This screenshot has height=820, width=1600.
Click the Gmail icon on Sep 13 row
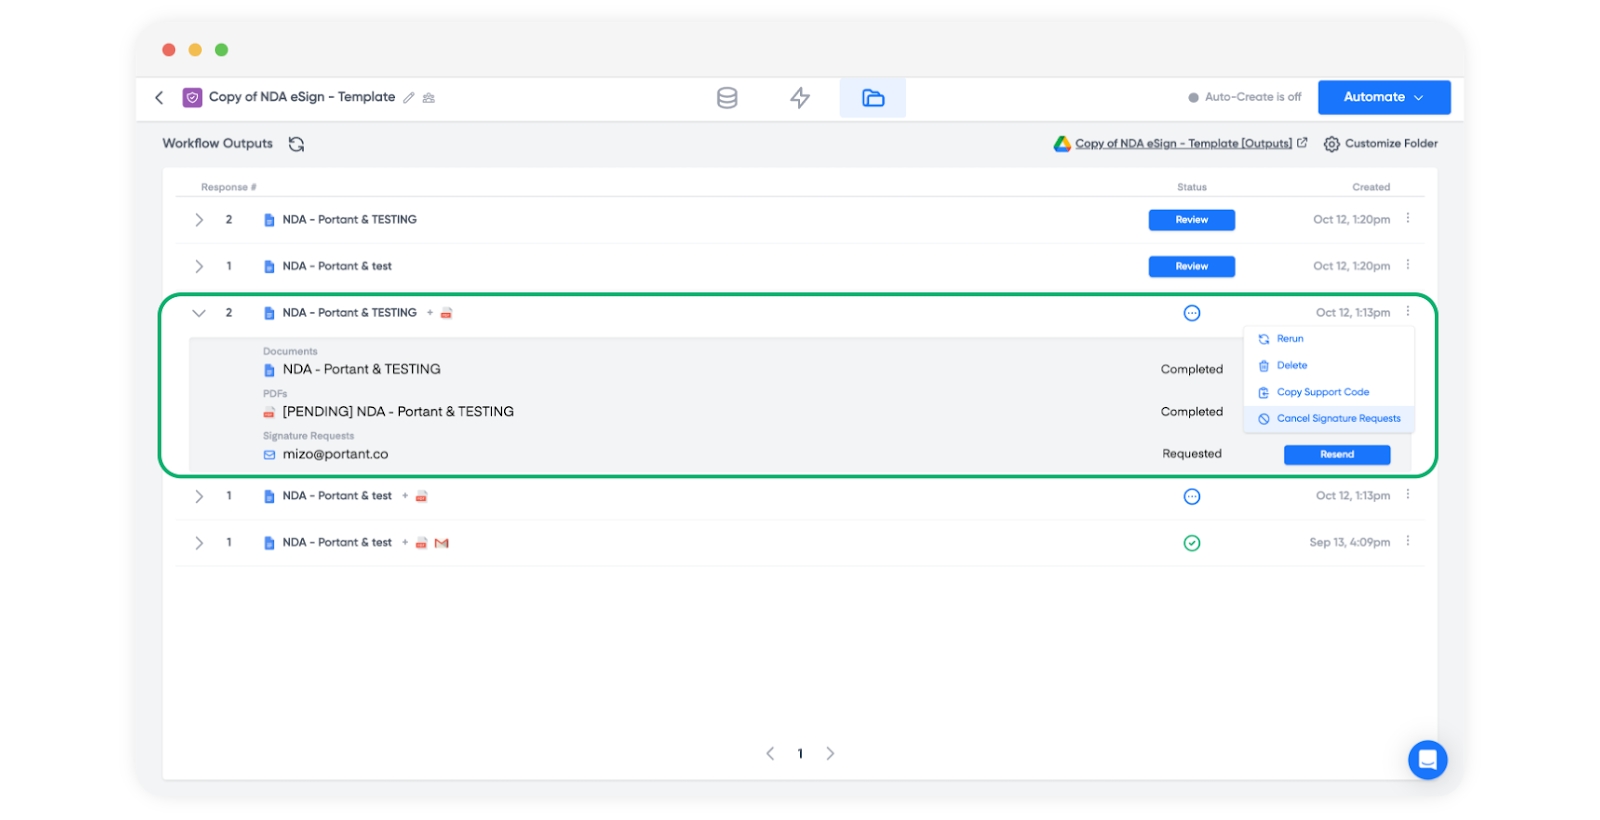pos(442,543)
